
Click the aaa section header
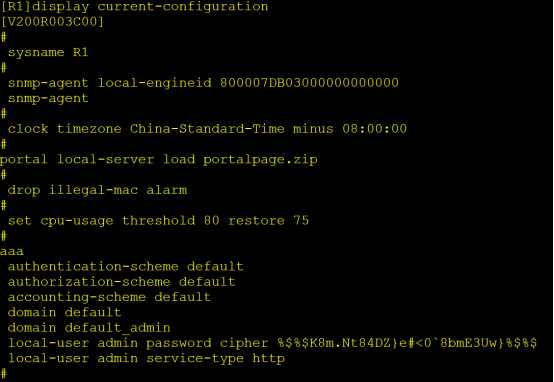click(x=12, y=252)
